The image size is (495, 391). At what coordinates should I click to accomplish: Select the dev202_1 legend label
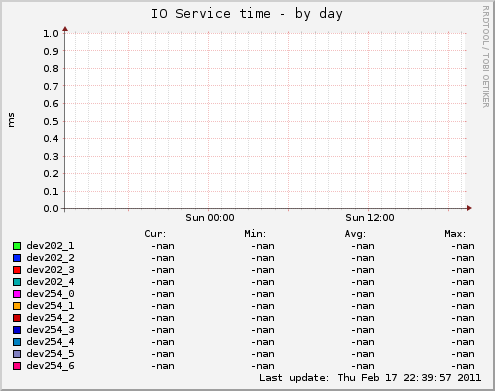[x=50, y=246]
